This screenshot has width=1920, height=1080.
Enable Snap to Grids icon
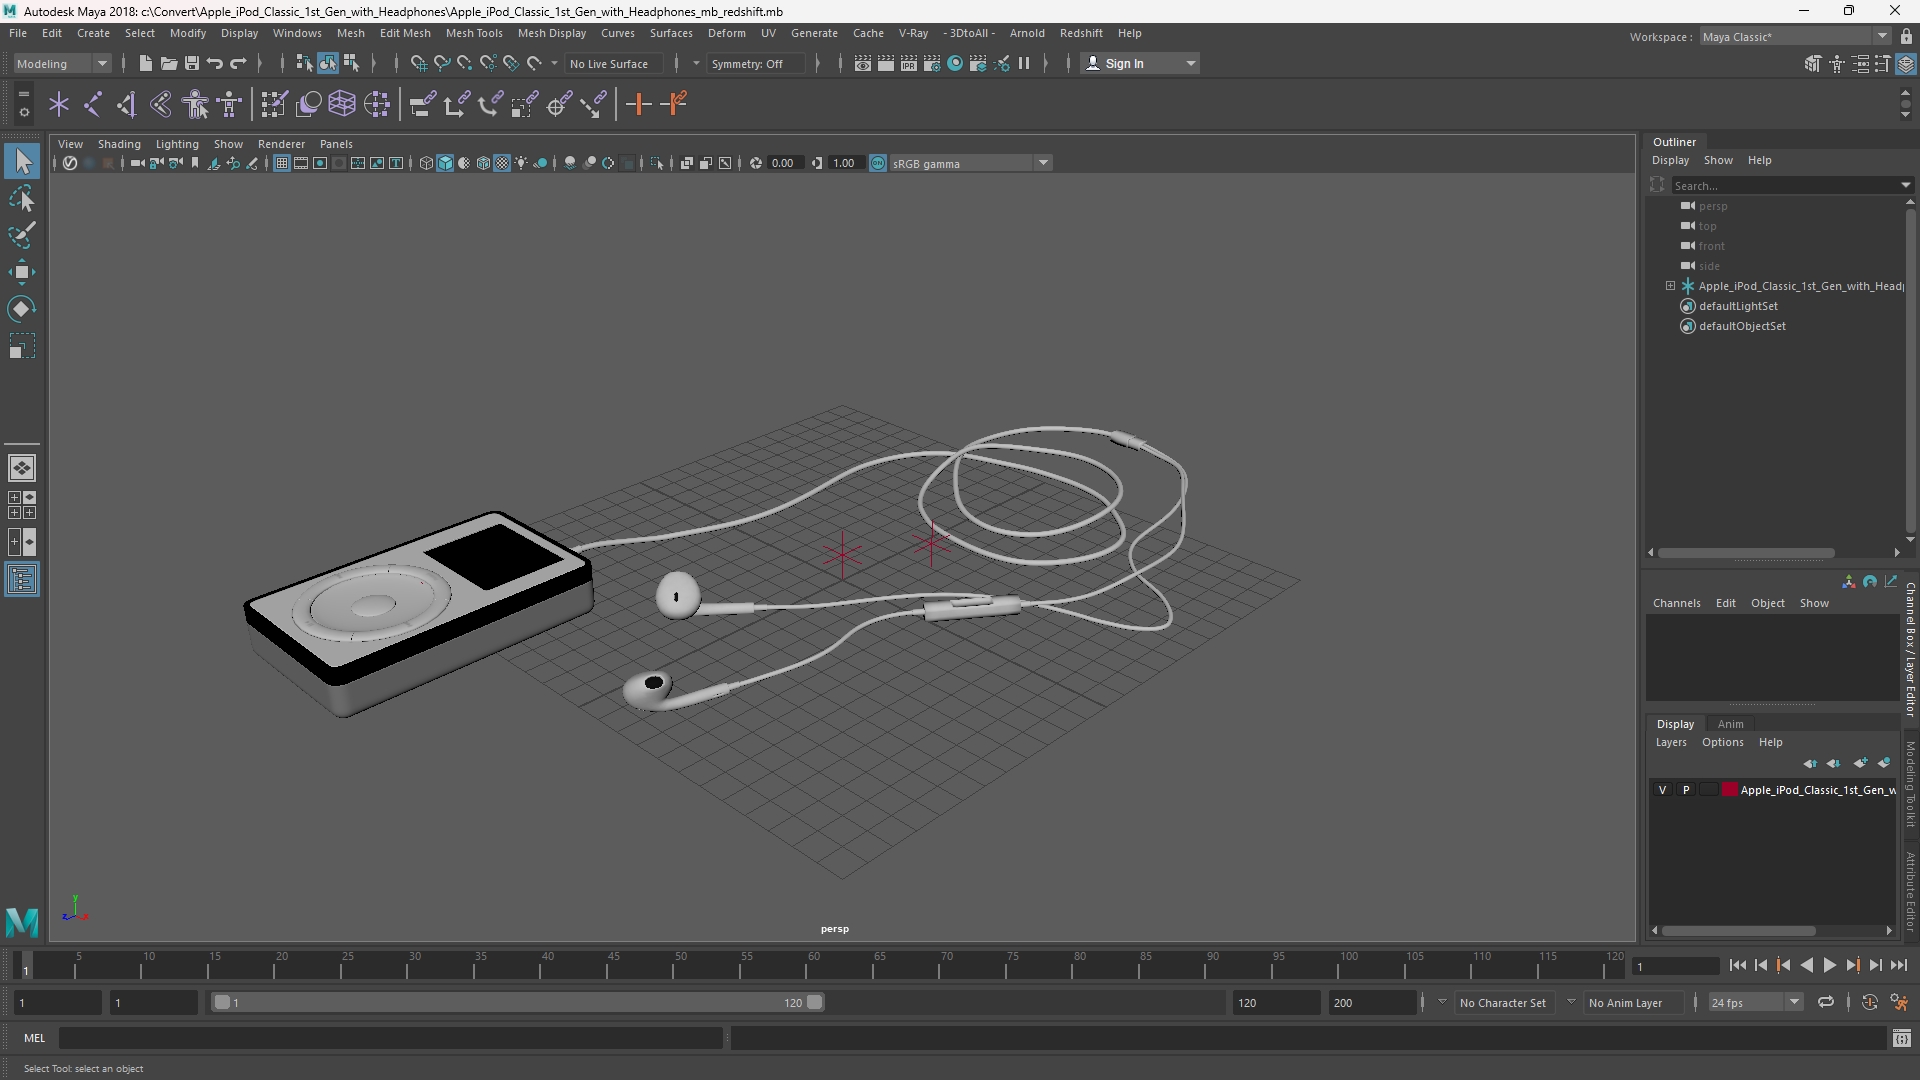(419, 63)
